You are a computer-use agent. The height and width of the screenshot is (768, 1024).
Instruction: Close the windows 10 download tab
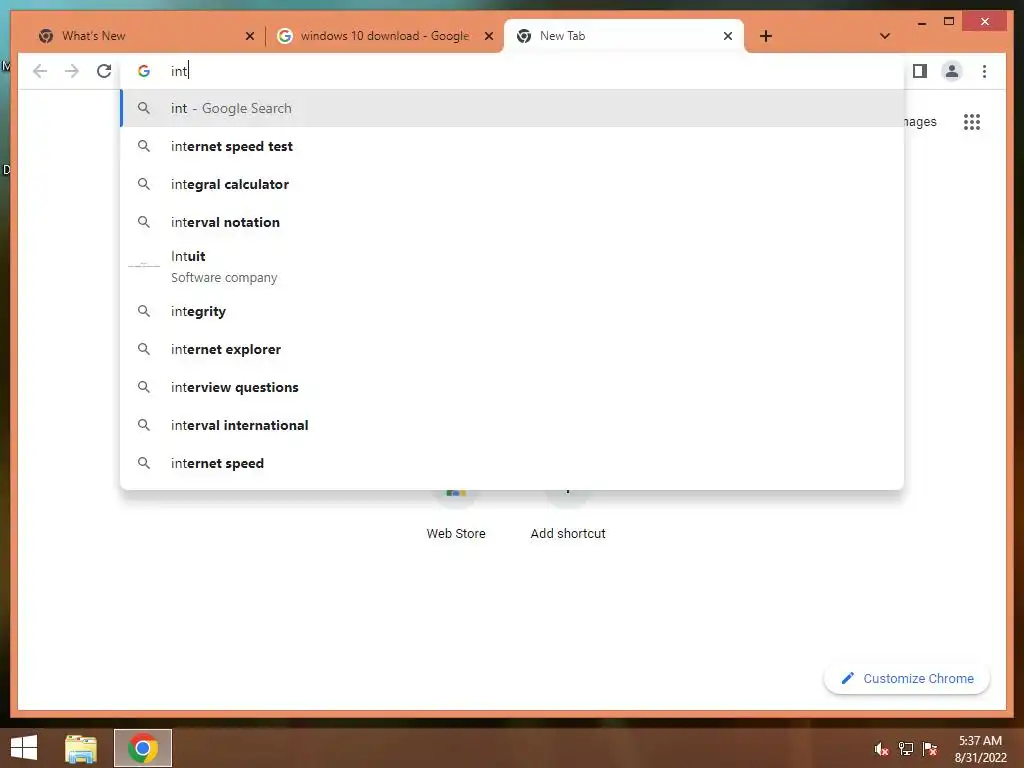point(488,36)
